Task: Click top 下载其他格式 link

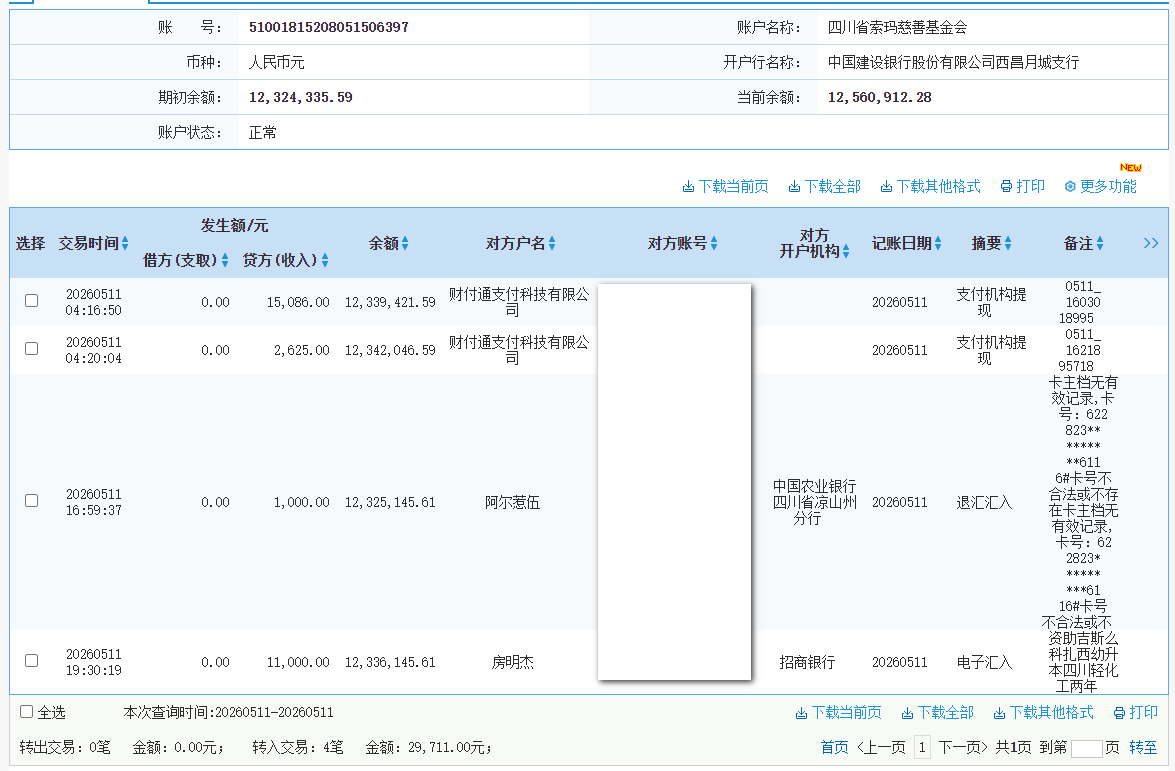Action: (930, 187)
